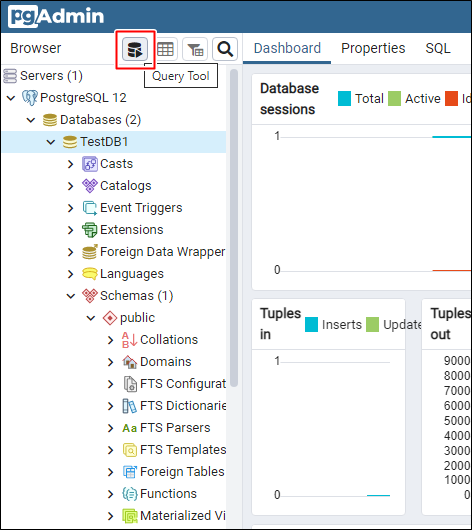The height and width of the screenshot is (530, 472).
Task: Click the Tuples out chart title
Action: pos(450,324)
